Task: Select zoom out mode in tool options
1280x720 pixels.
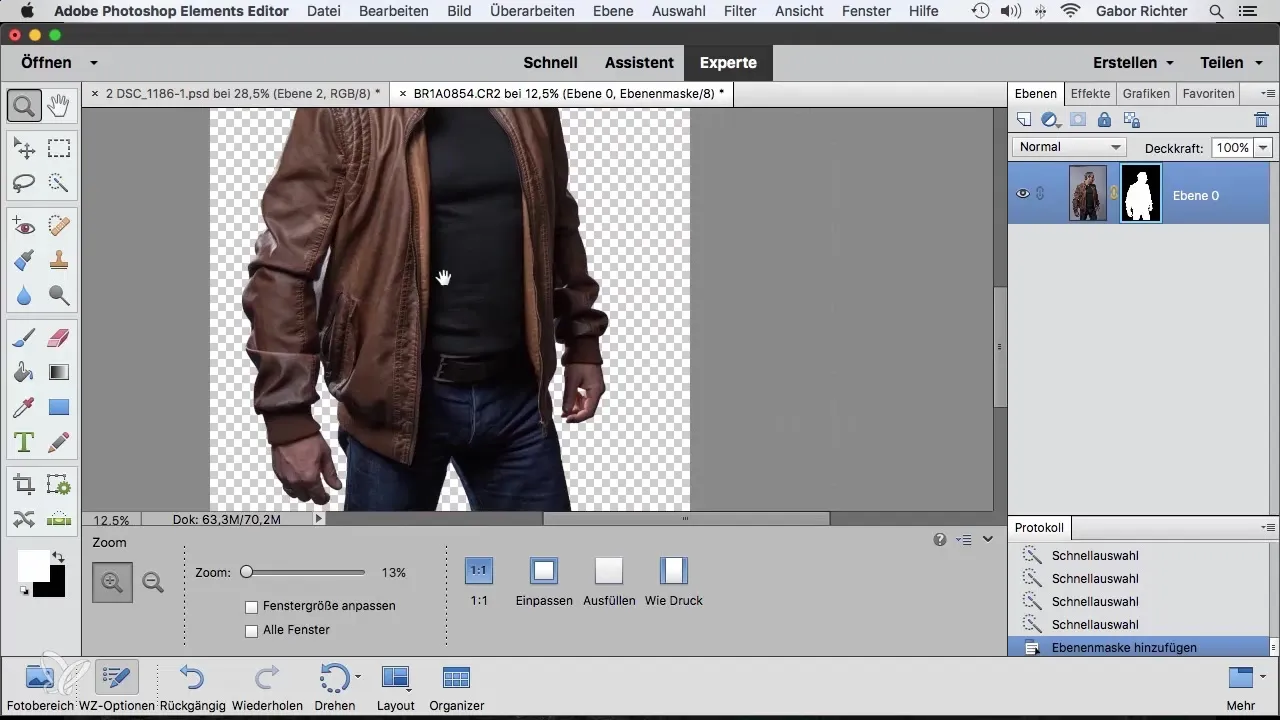Action: [153, 582]
